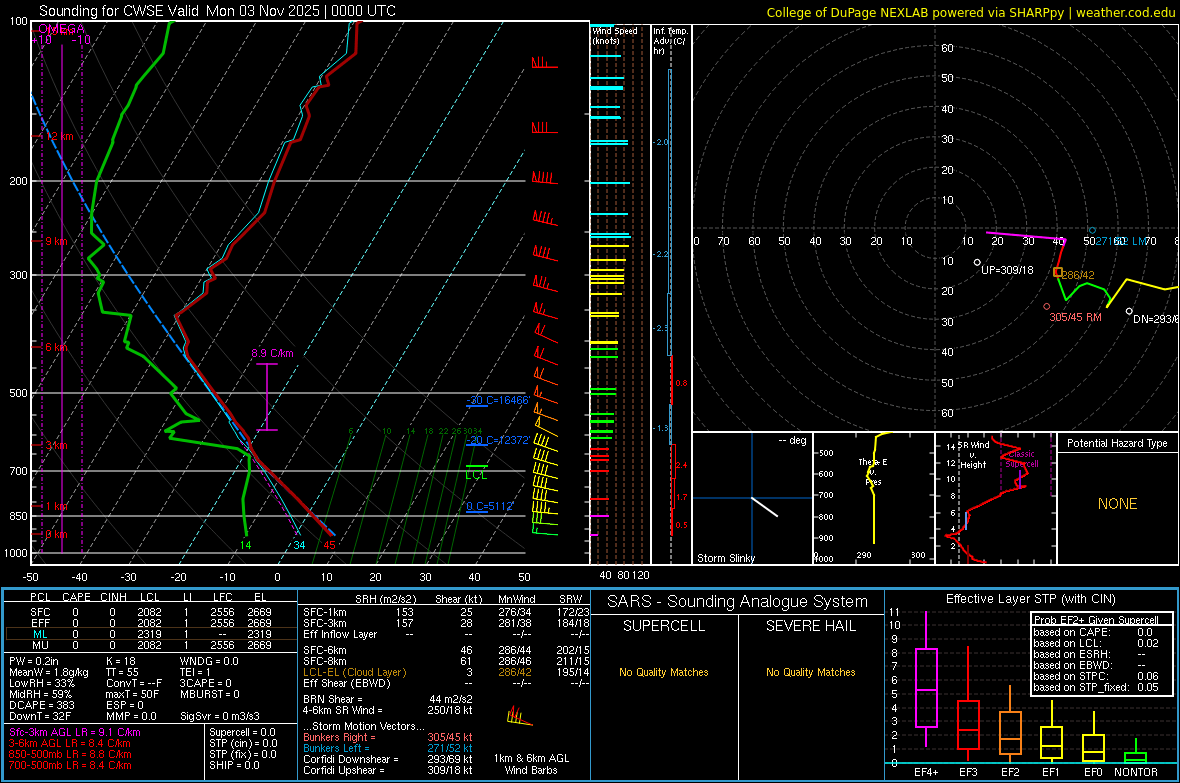Click the 850-500mb LR = 8.8 C/km line

(x=70, y=754)
